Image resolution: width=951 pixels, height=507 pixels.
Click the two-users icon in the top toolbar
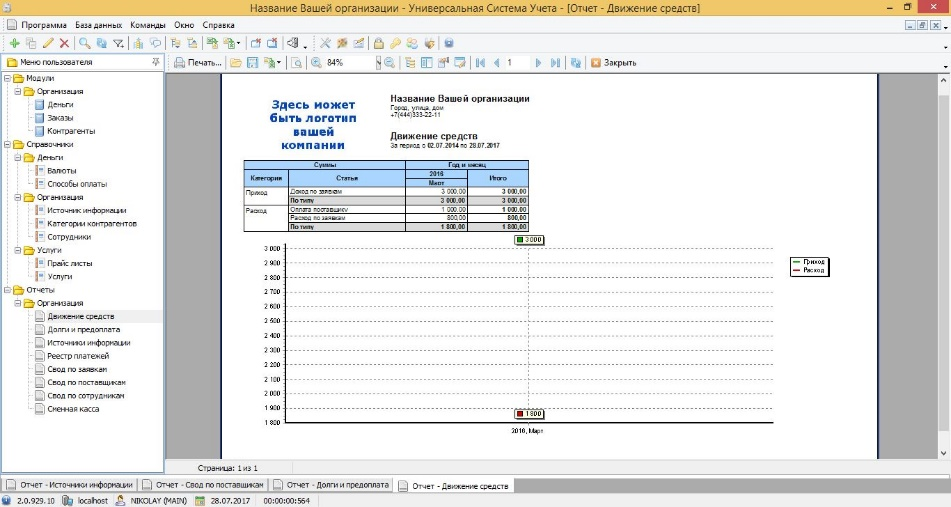pyautogui.click(x=412, y=43)
